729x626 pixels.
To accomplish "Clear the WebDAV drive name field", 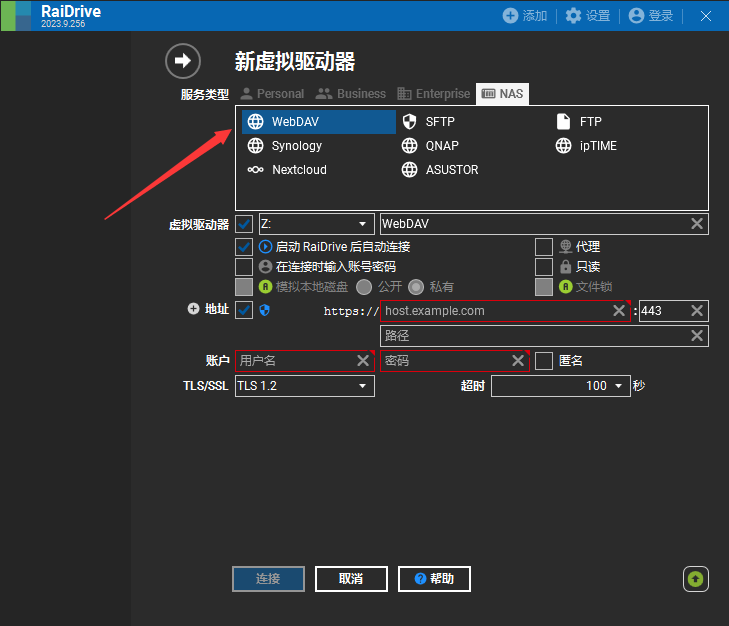I will (x=697, y=224).
